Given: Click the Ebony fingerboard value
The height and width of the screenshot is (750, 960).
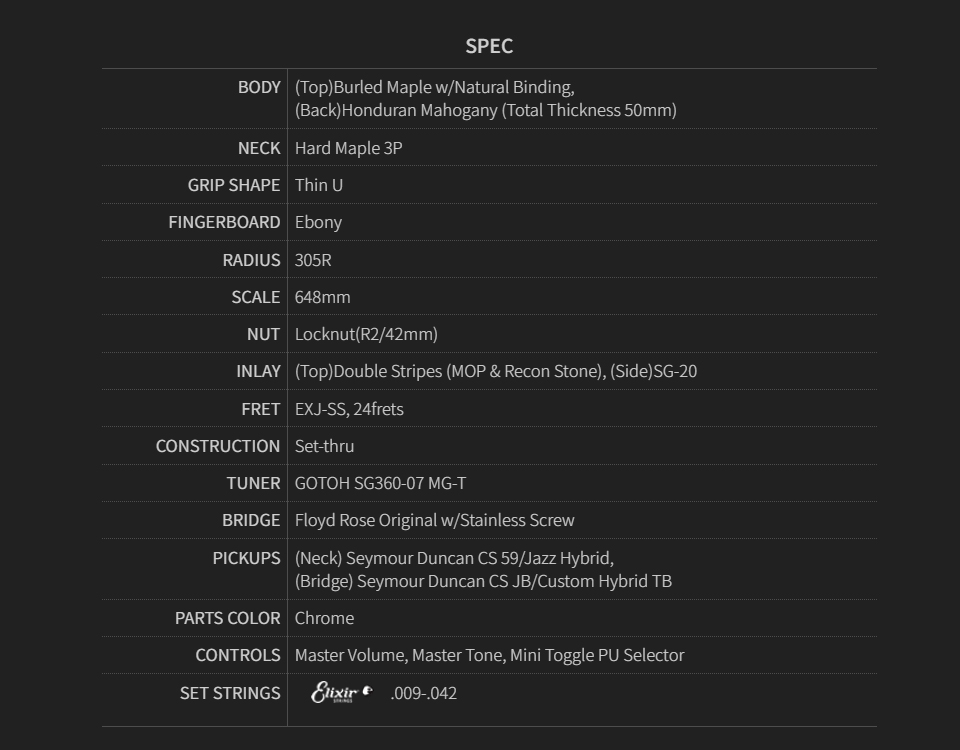Looking at the screenshot, I should 318,222.
